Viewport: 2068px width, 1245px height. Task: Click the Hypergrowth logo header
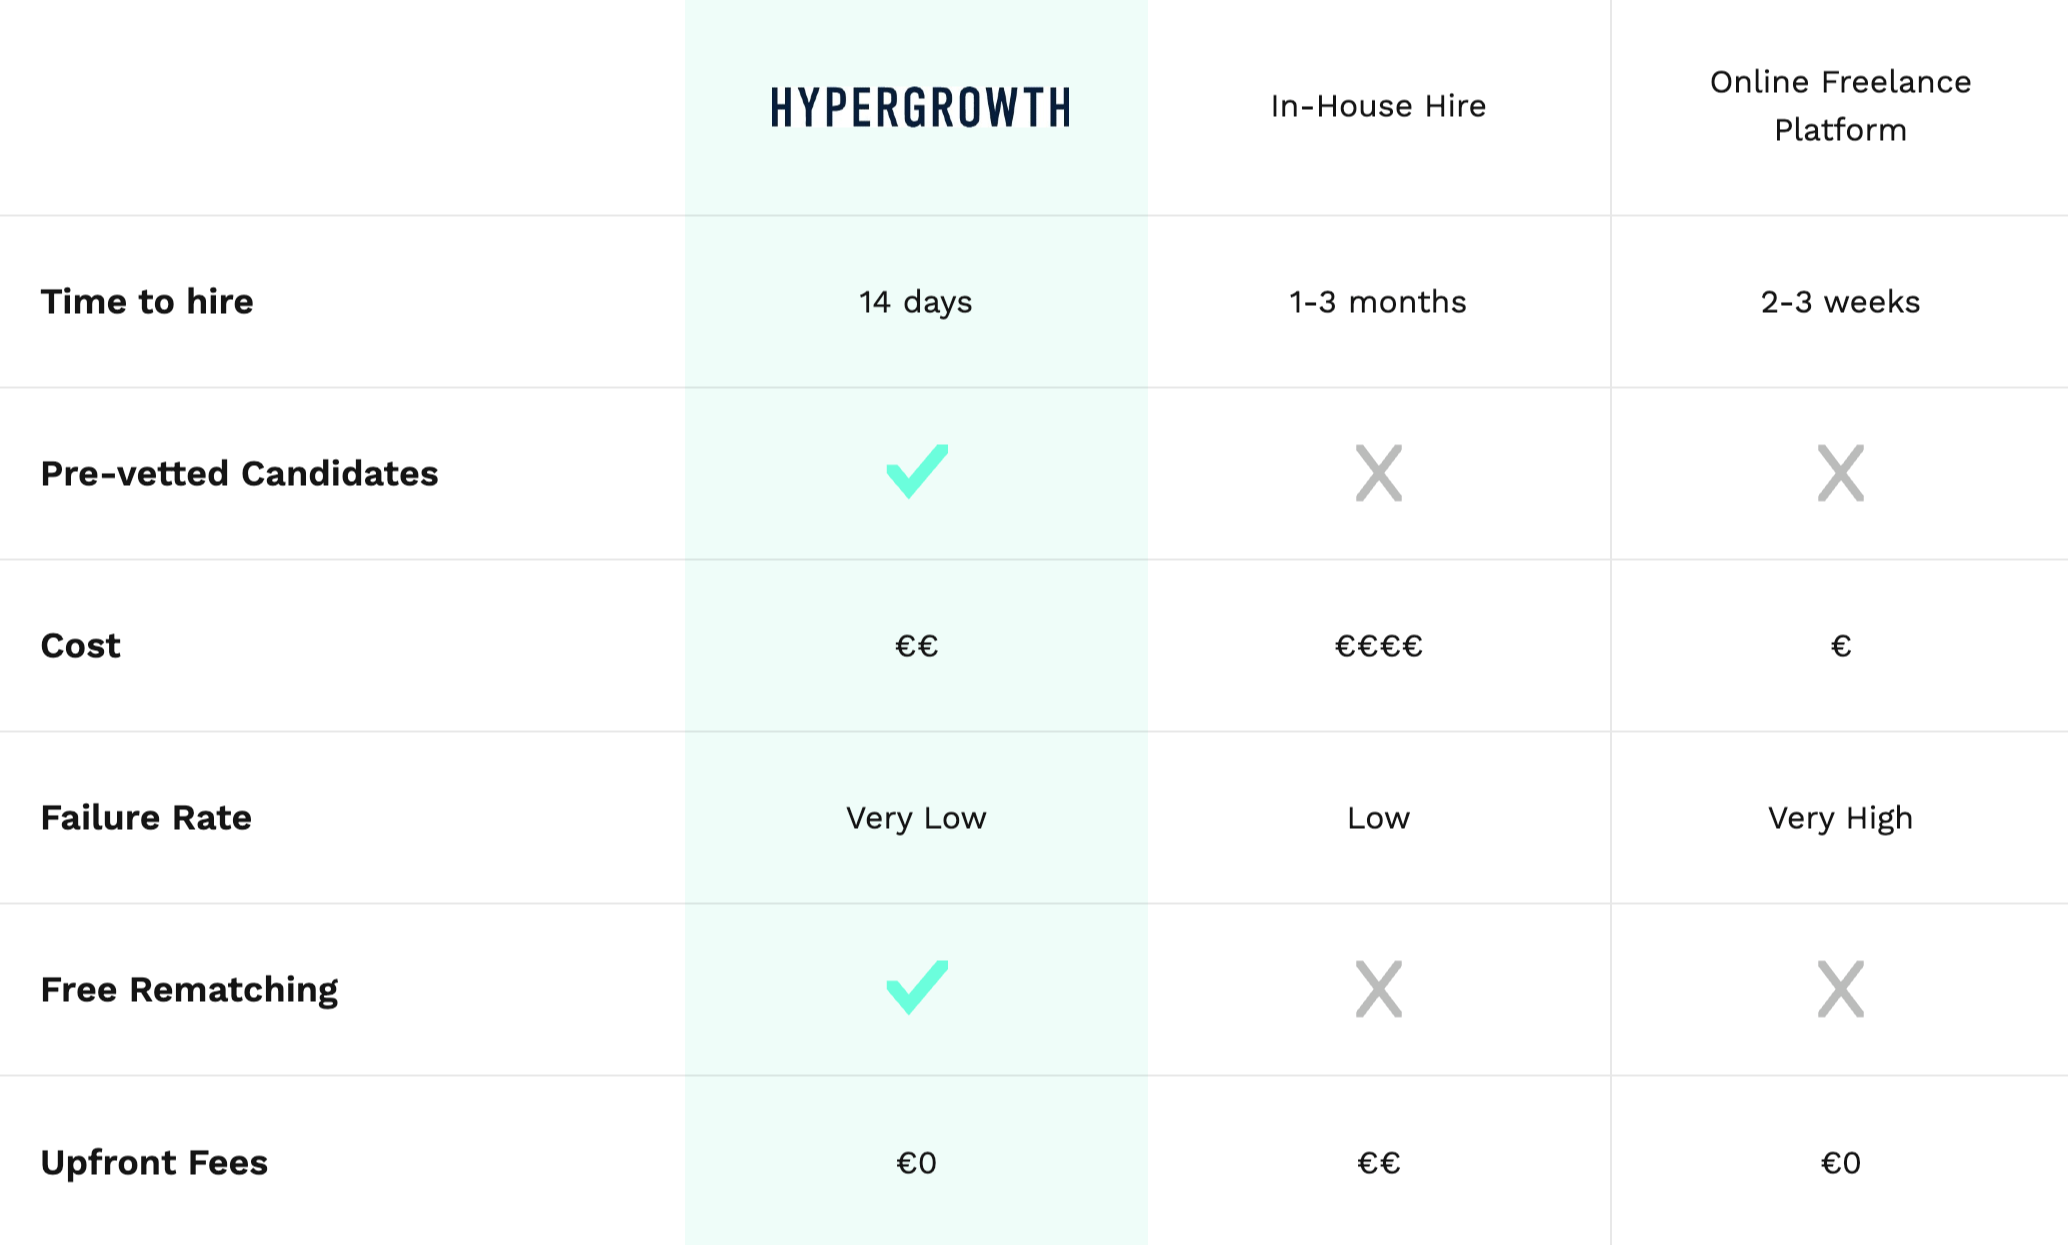[920, 107]
